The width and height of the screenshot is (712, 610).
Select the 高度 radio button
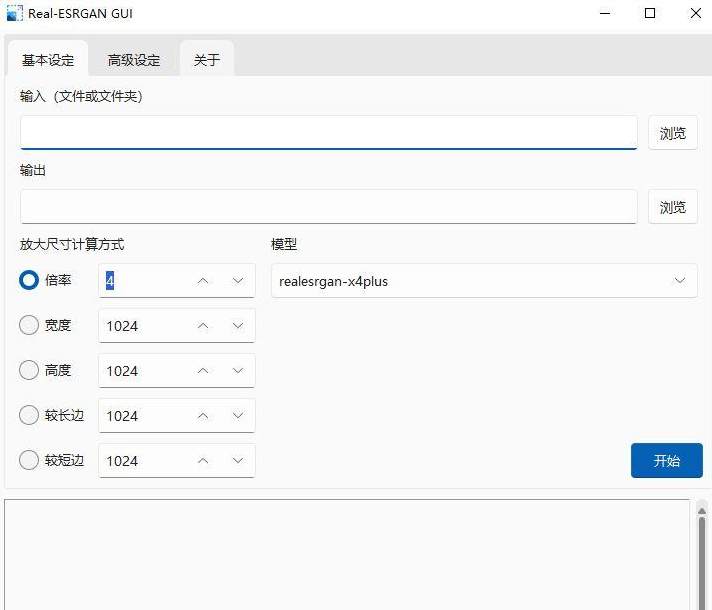coord(29,370)
